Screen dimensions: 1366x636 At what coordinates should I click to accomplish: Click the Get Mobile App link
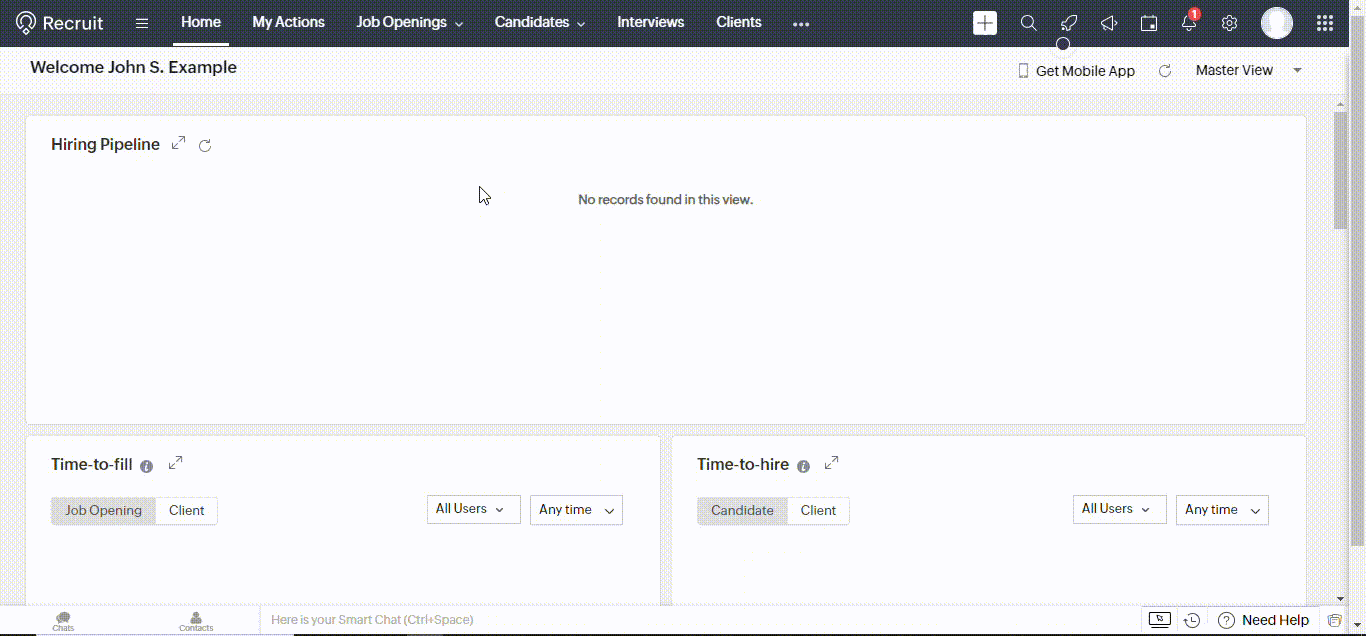tap(1076, 71)
